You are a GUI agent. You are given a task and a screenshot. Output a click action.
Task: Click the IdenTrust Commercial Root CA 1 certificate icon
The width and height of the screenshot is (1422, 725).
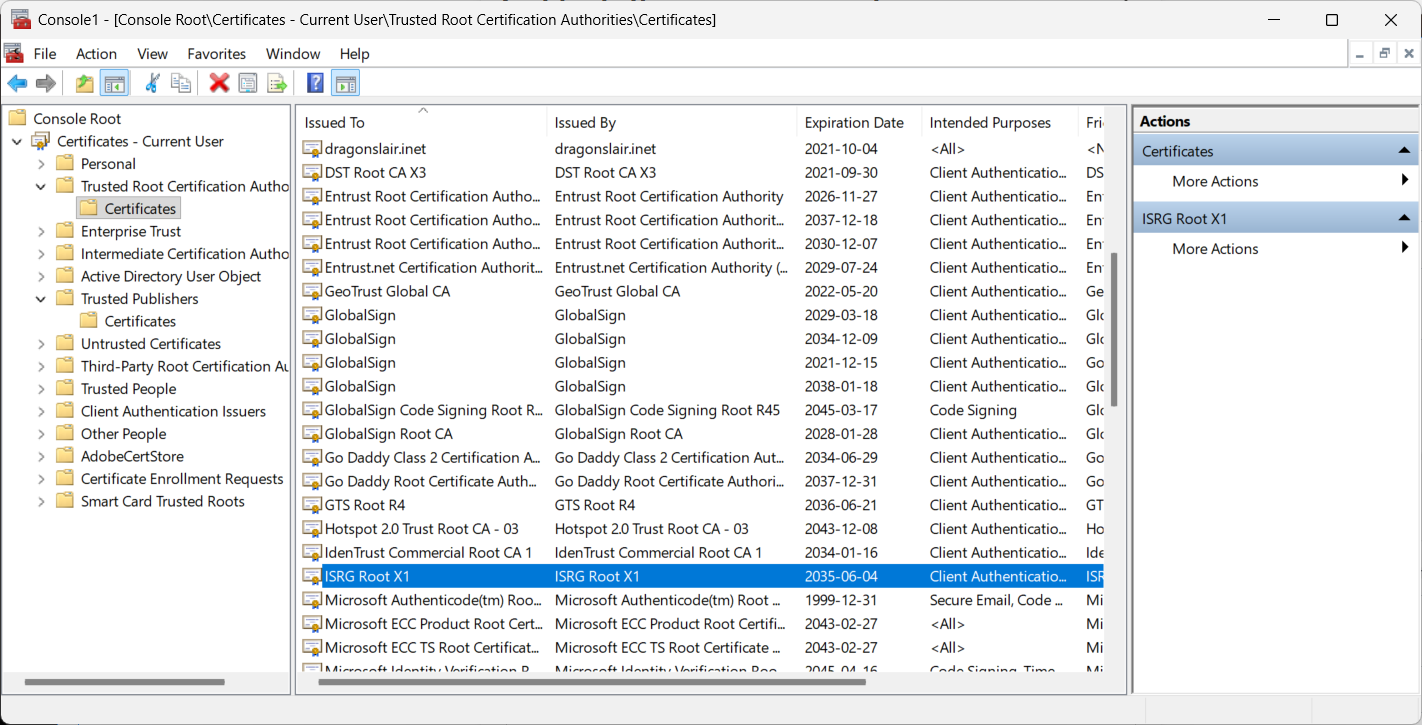coord(312,553)
